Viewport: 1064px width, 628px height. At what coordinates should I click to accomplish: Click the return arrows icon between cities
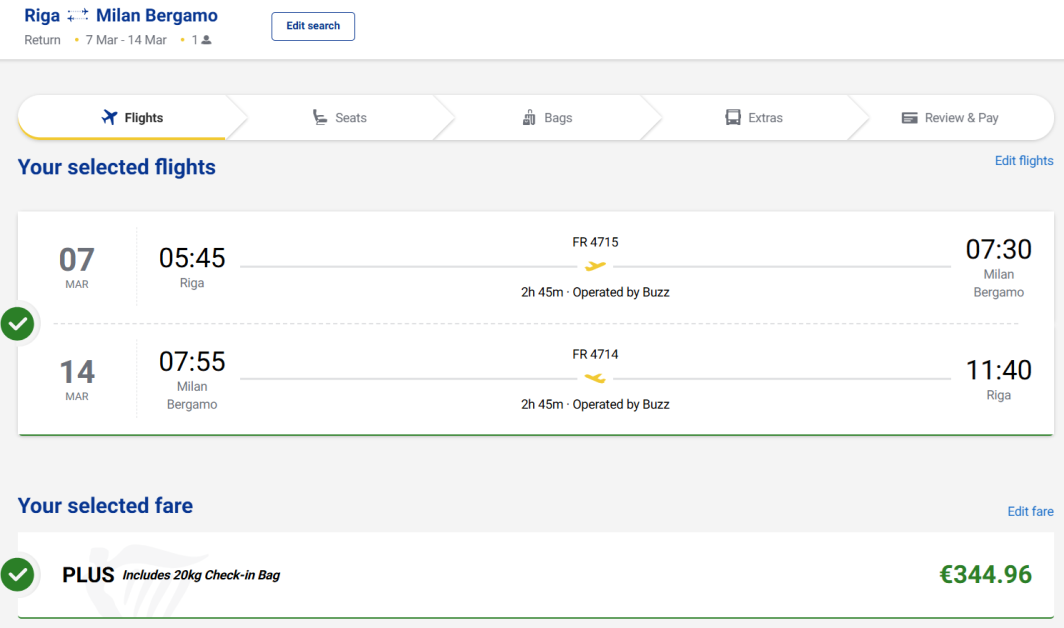(78, 16)
